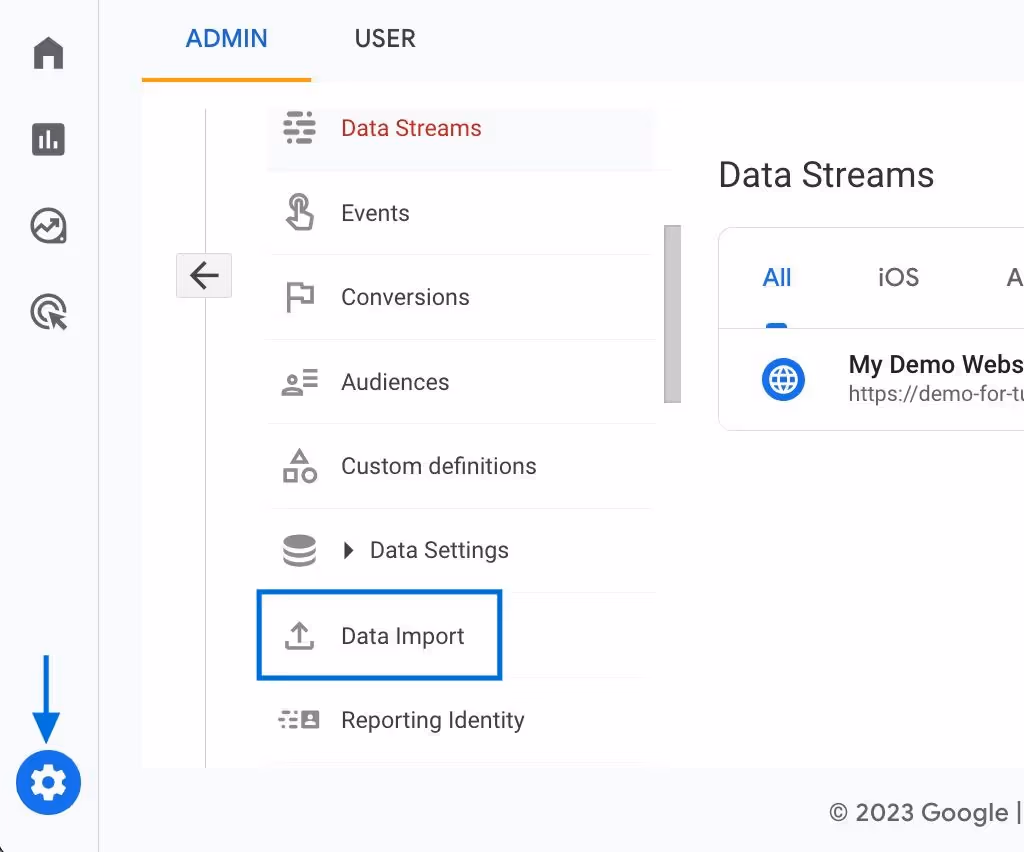This screenshot has height=852, width=1024.
Task: Show All data streams tab
Action: [x=776, y=277]
